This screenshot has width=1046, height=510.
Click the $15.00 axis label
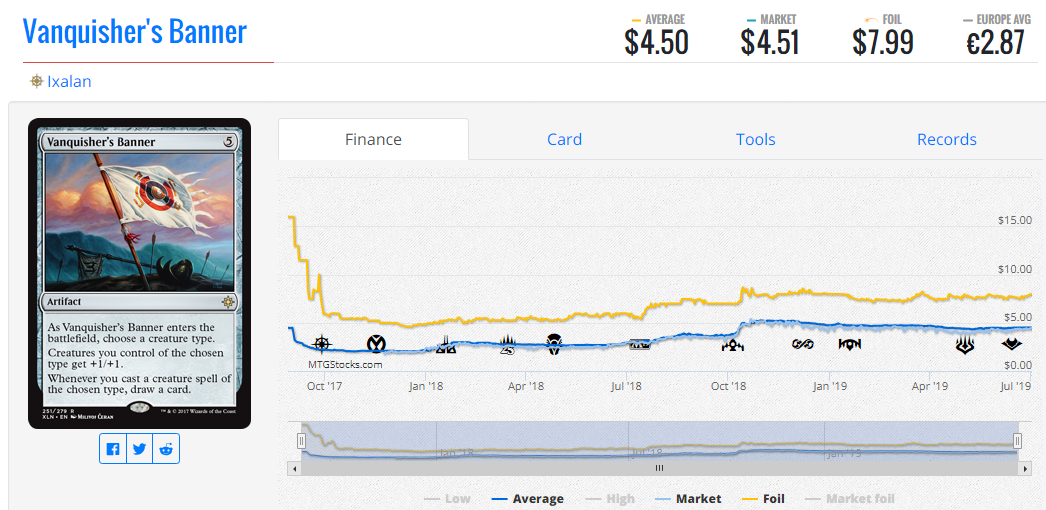1014,220
